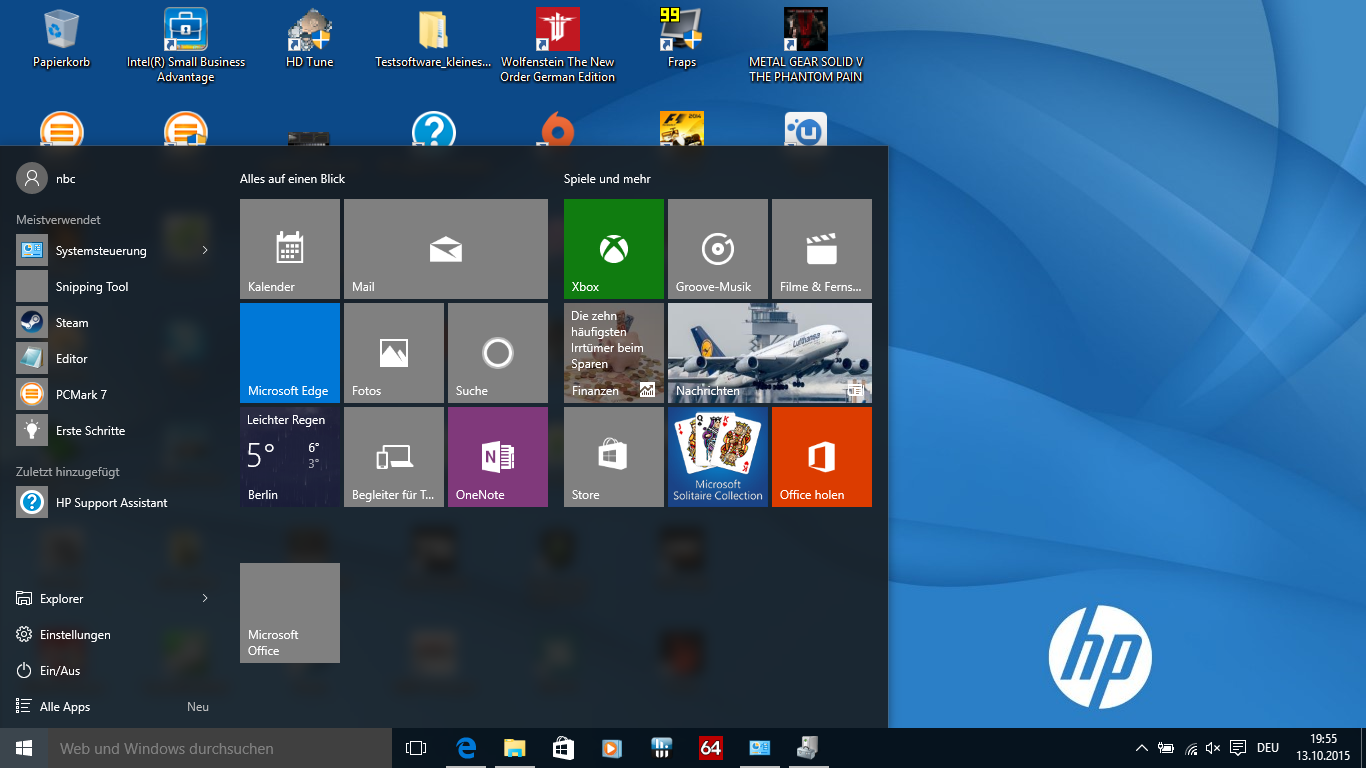Image resolution: width=1366 pixels, height=768 pixels.
Task: Click the Windows Start button
Action: 24,748
